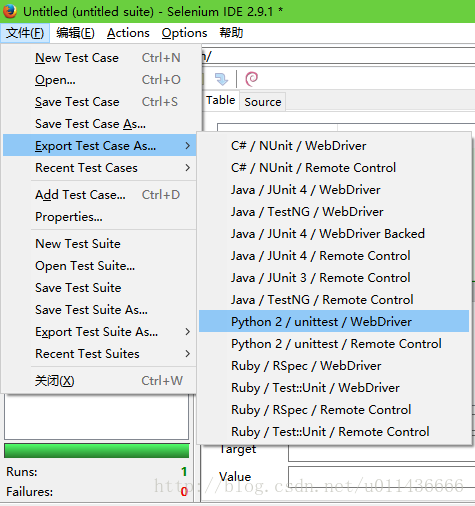Image resolution: width=475 pixels, height=506 pixels.
Task: Click the Base URL address field
Action: click(338, 56)
